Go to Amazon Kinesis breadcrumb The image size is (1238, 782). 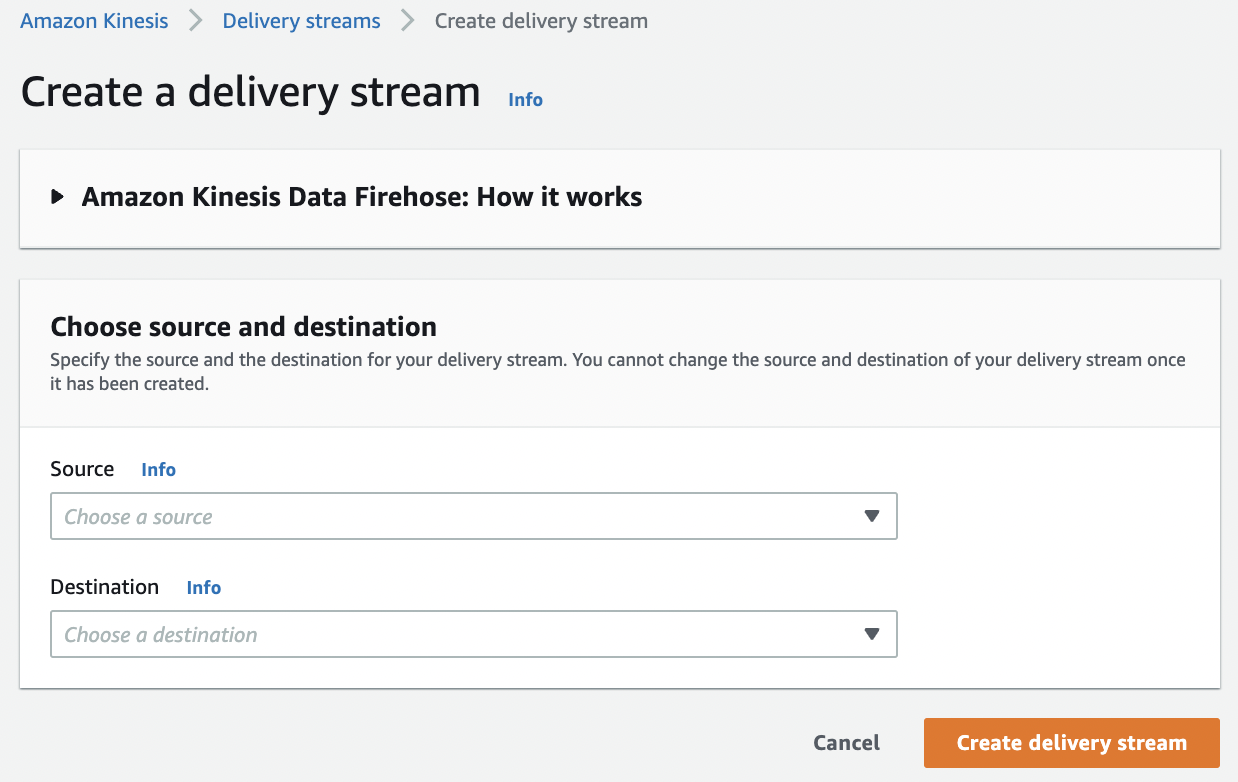(x=94, y=21)
